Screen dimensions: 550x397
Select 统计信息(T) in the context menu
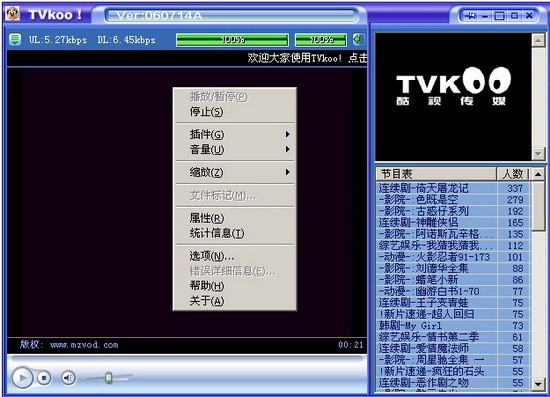(x=235, y=233)
